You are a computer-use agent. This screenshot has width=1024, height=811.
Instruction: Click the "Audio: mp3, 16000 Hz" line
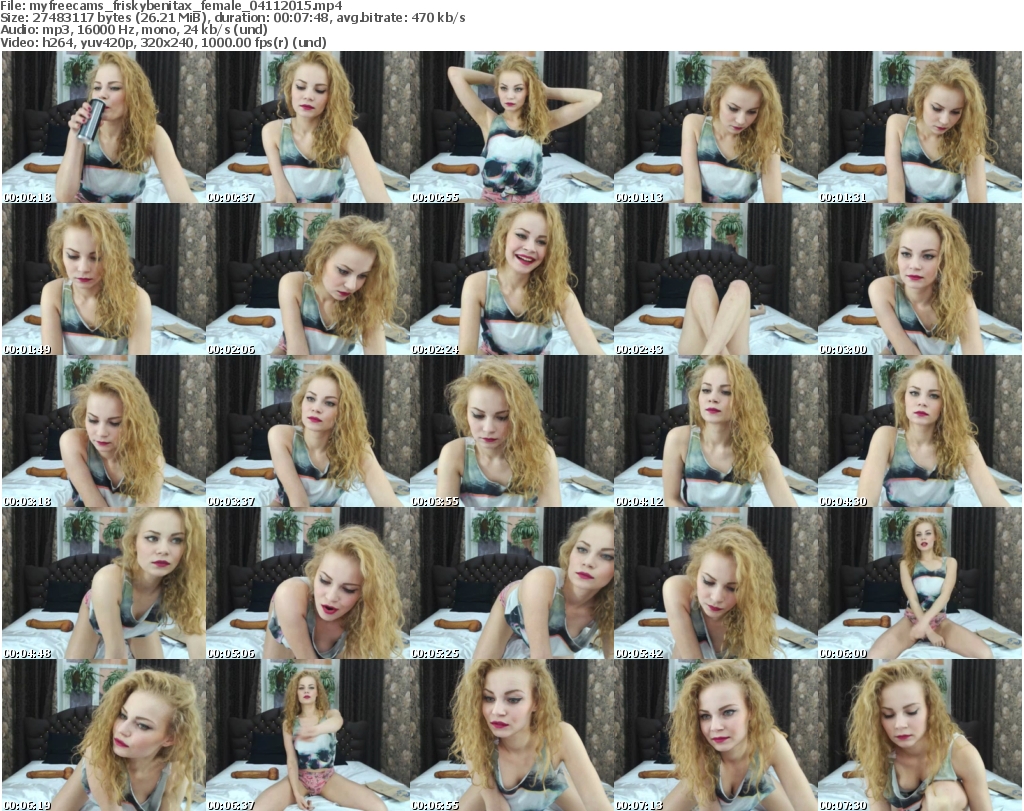(x=134, y=30)
